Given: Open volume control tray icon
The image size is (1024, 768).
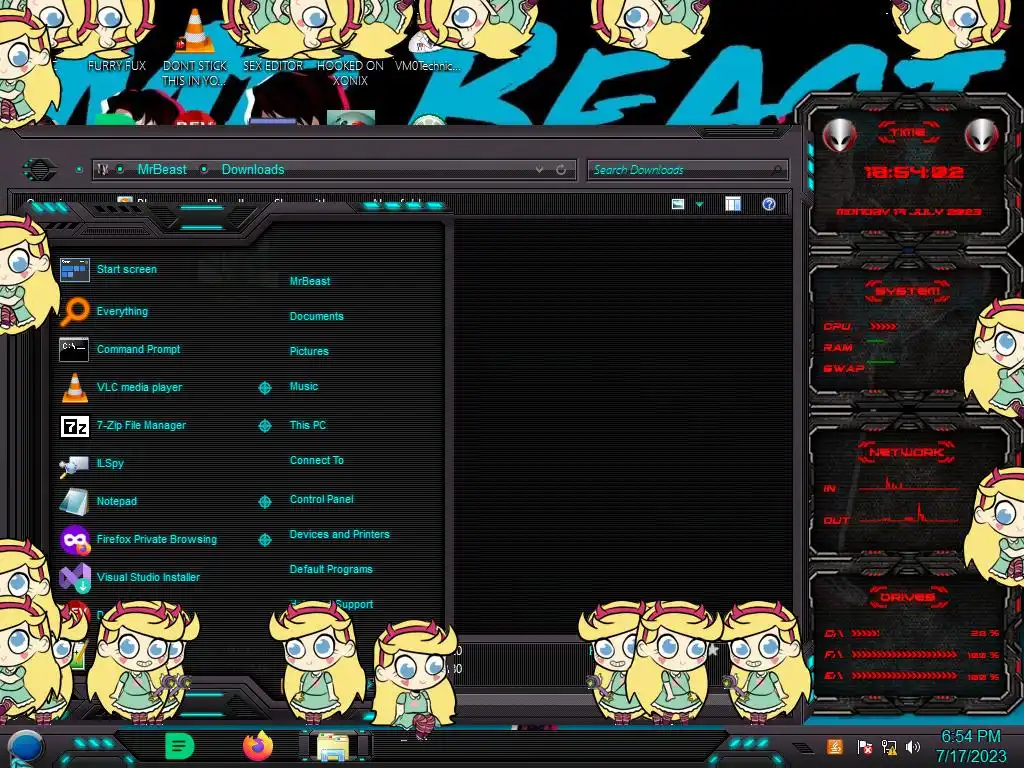Looking at the screenshot, I should click(913, 747).
